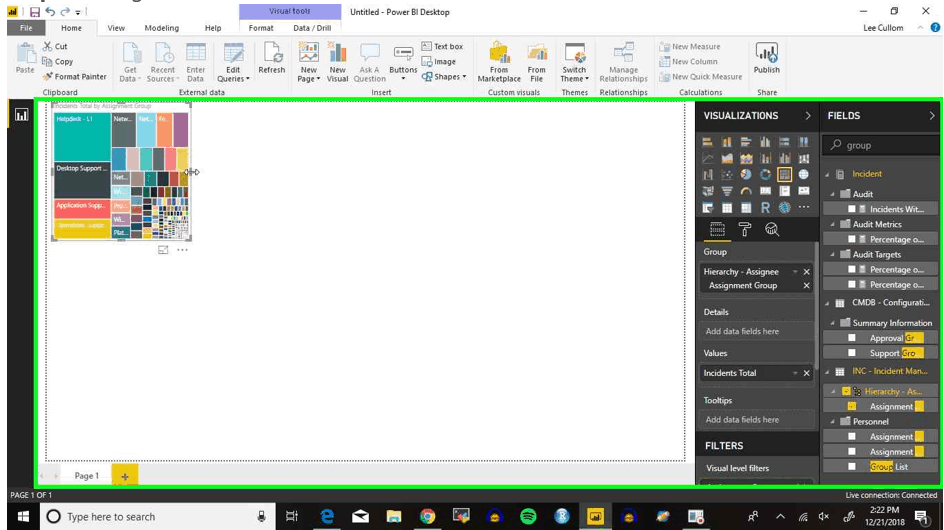Open Hierarchy - Assignee field dropdown arrow

[x=795, y=272]
